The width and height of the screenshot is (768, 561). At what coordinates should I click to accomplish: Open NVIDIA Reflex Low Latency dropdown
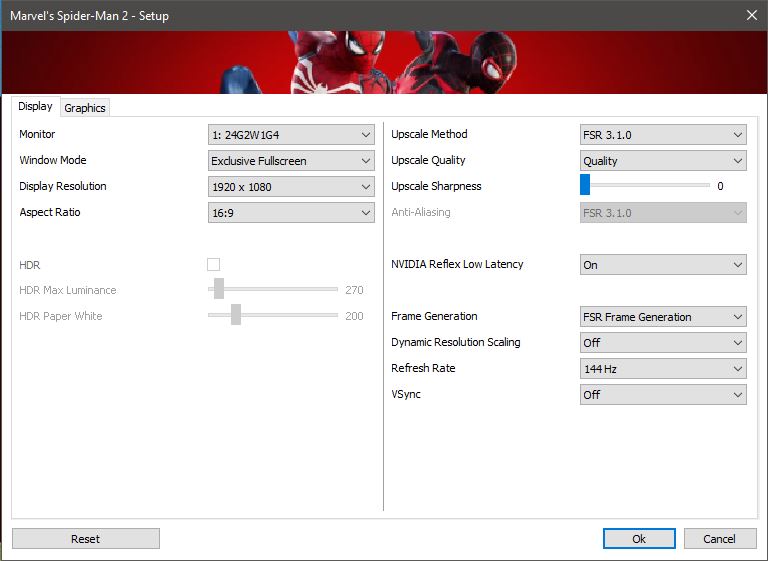click(x=663, y=265)
